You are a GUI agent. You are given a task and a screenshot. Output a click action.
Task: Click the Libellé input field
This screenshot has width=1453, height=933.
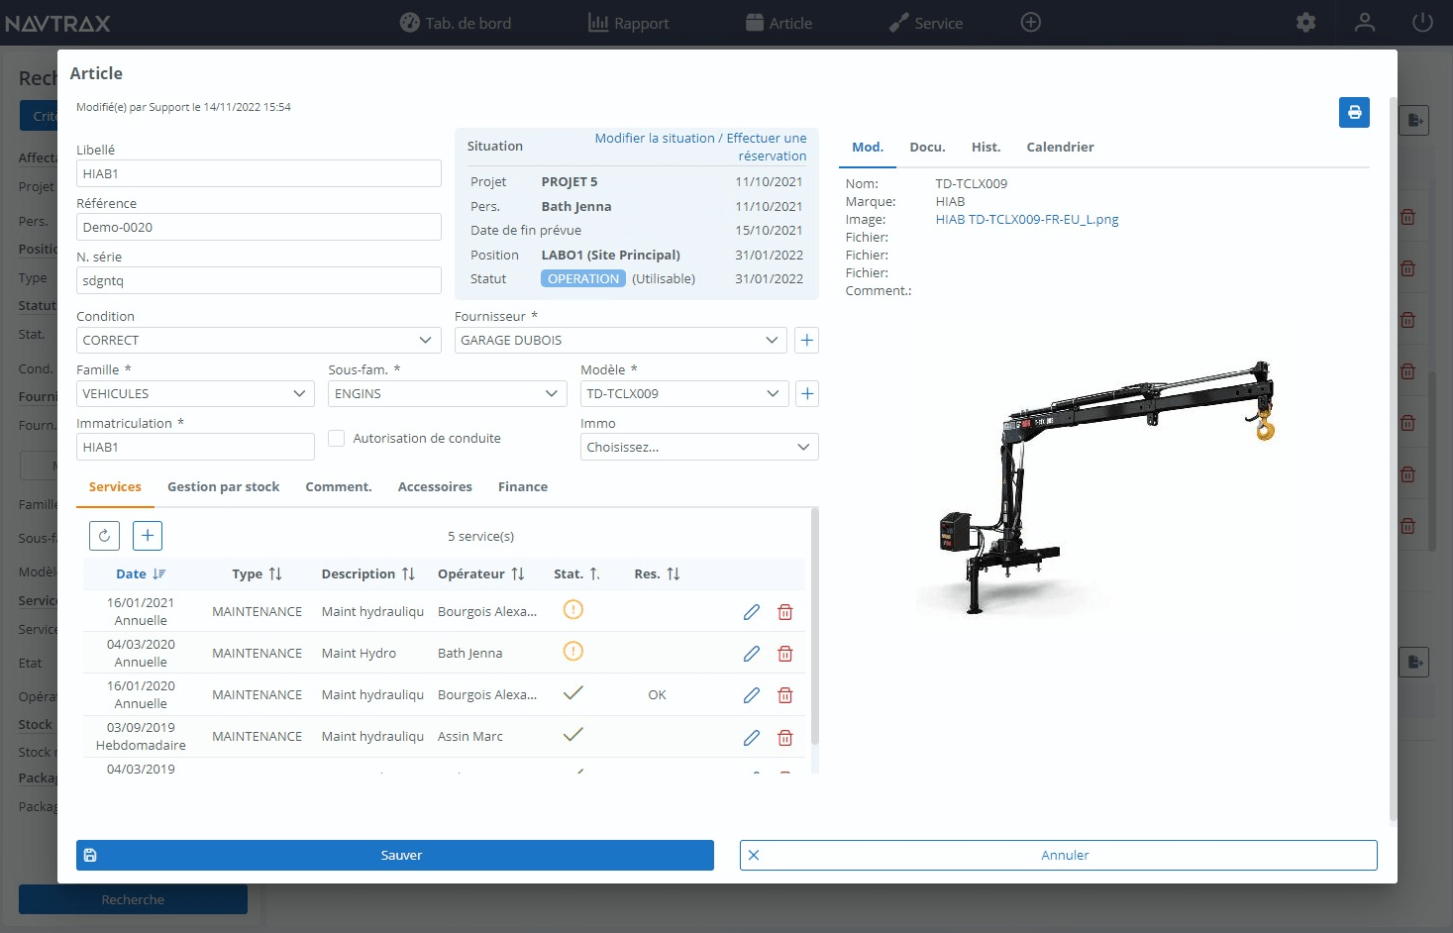[258, 173]
